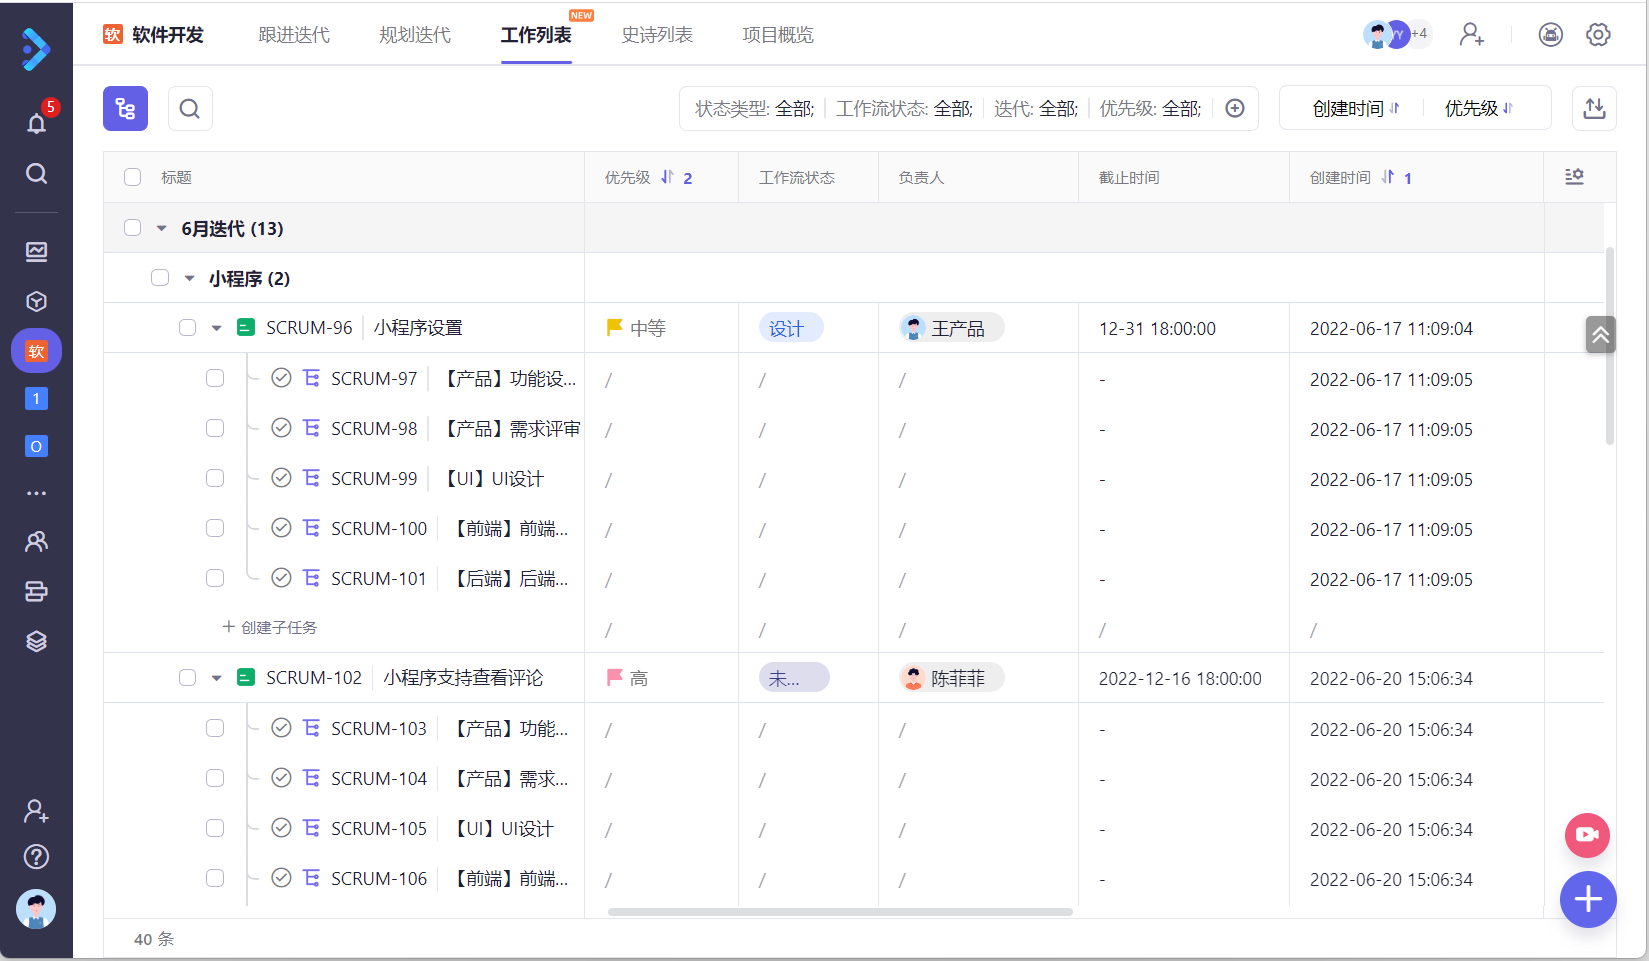Click the import/export icon at top right
Screen dimensions: 1649x961
pyautogui.click(x=1594, y=107)
